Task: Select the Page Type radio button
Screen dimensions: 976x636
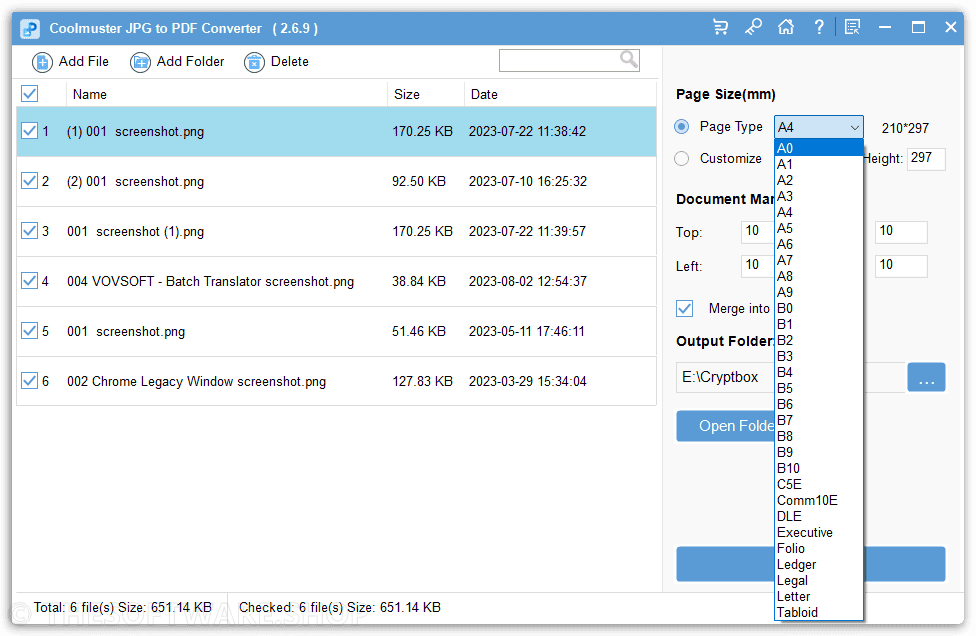Action: coord(682,127)
